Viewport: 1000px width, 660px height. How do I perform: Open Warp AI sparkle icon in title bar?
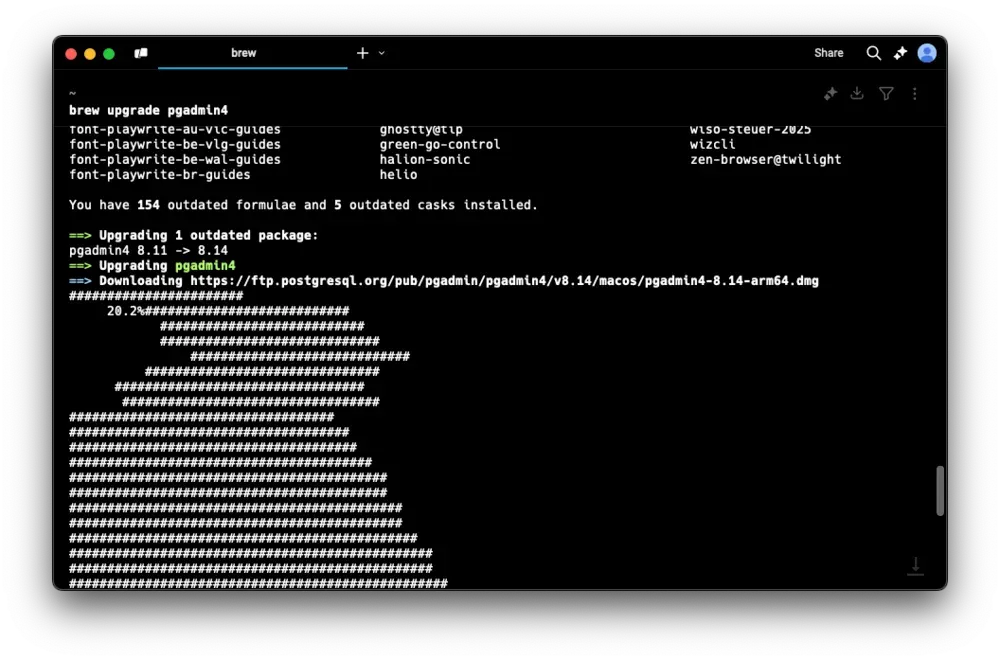900,53
